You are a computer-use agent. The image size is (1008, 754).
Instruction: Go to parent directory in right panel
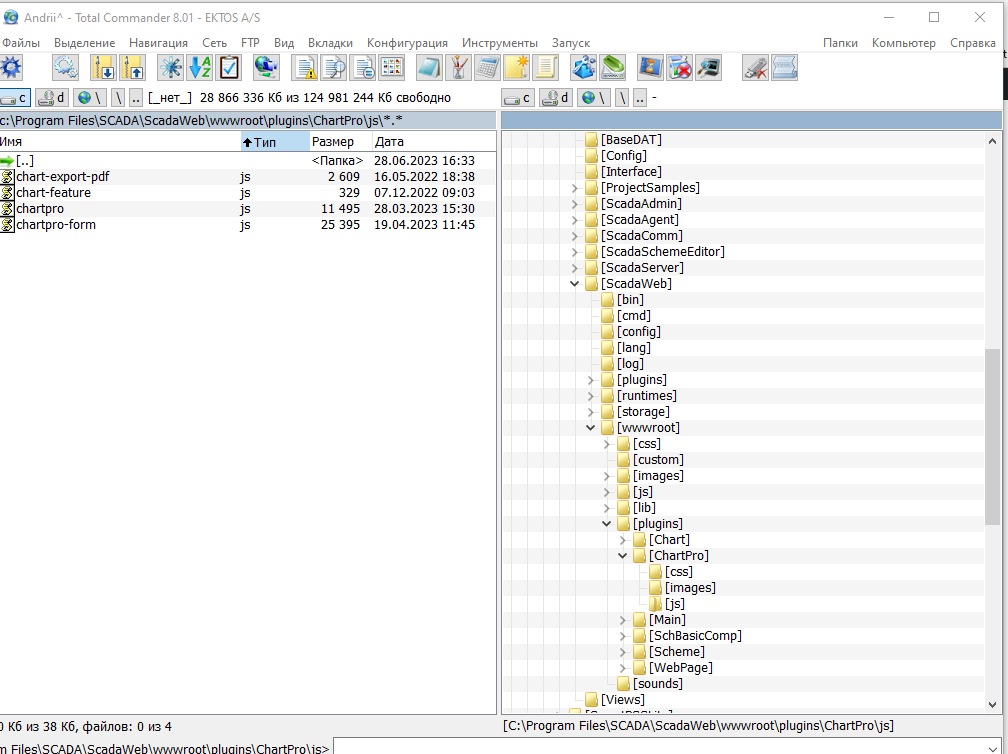click(640, 98)
